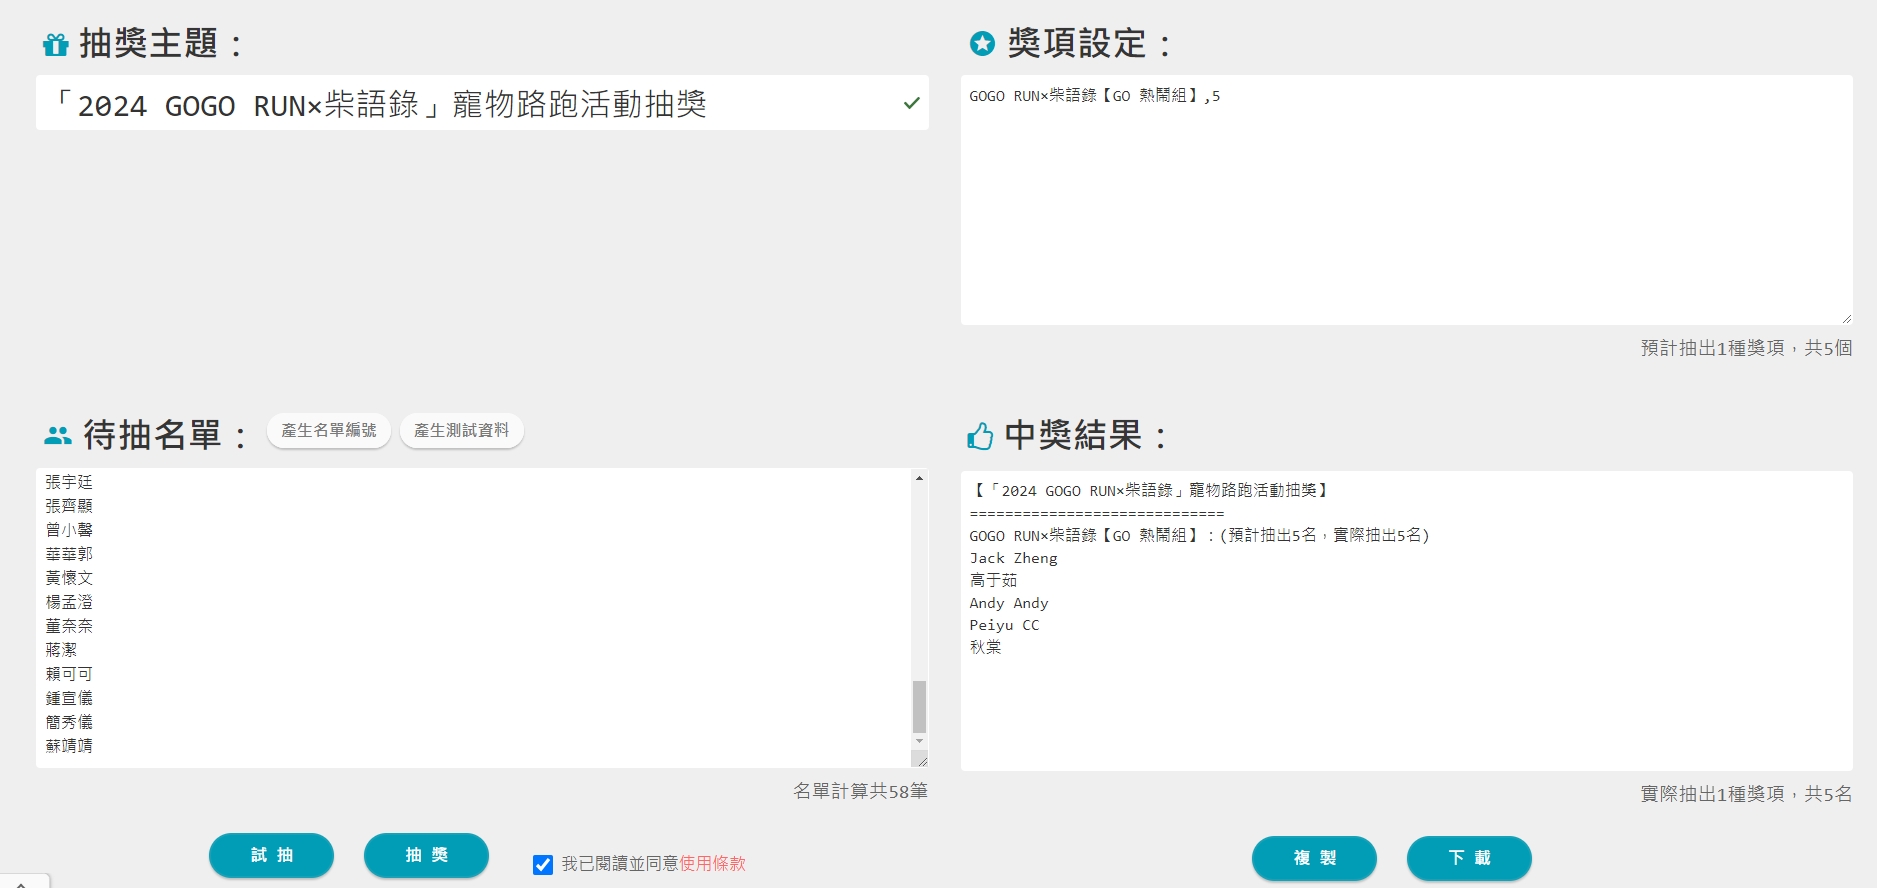Click the thumbs-up icon beside 中獎結果

pos(980,436)
